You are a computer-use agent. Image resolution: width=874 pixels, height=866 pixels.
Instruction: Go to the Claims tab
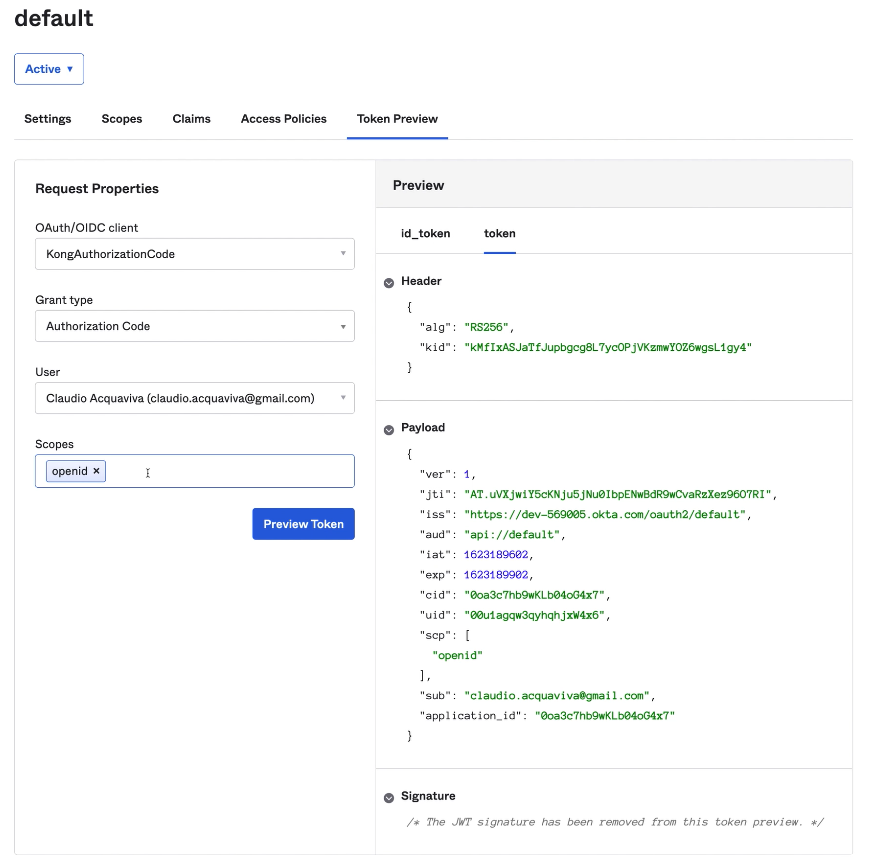[191, 119]
